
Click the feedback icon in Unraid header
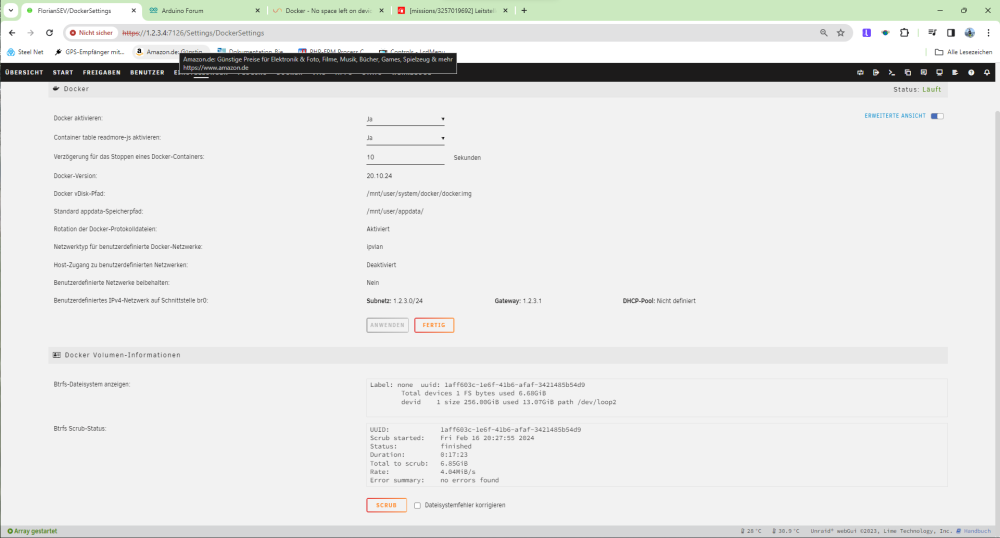(x=923, y=73)
